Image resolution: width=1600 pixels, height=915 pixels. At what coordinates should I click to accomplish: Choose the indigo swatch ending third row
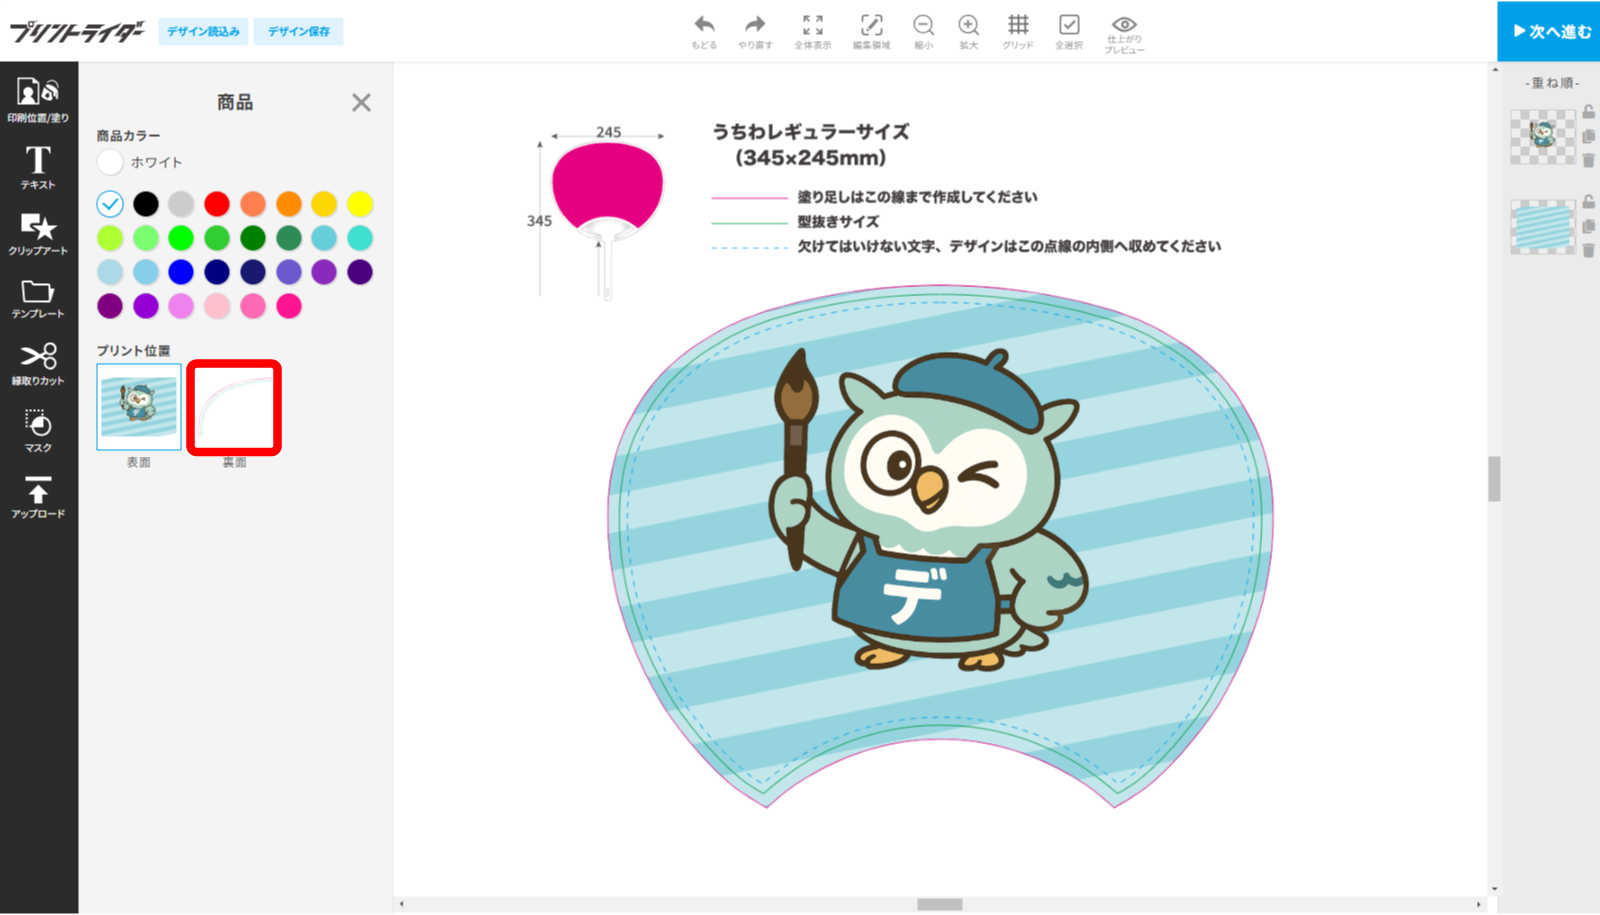pos(360,272)
